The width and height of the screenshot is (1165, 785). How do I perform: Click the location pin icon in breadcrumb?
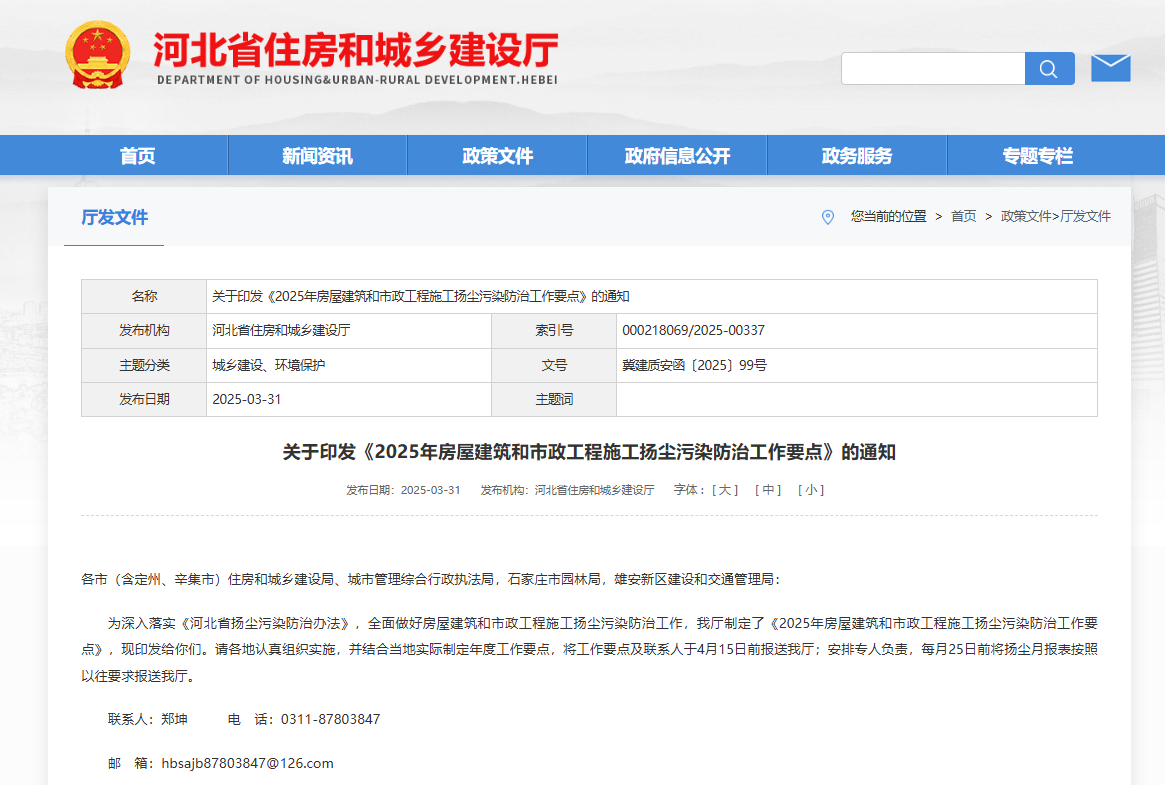(x=828, y=217)
